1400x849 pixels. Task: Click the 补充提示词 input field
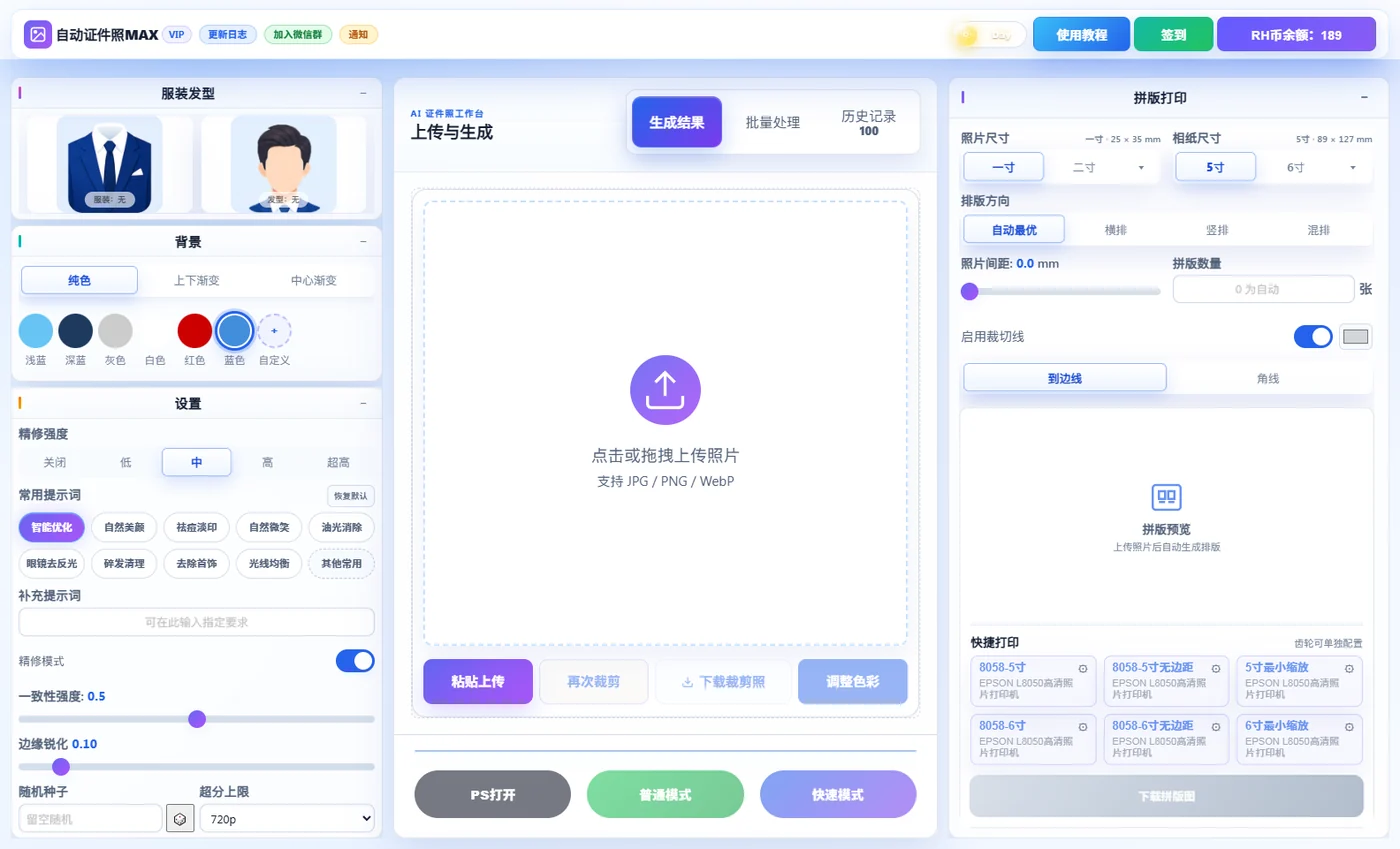pyautogui.click(x=197, y=622)
